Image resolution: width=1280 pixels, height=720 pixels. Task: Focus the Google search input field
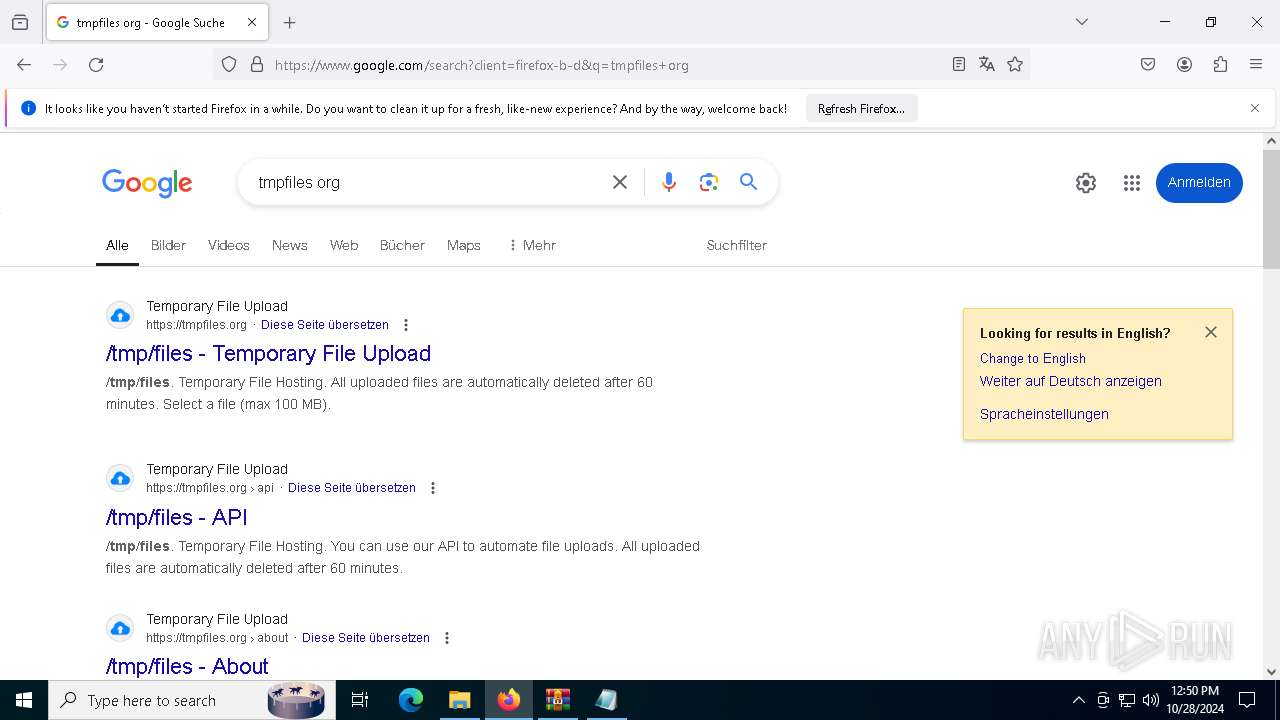[x=425, y=182]
